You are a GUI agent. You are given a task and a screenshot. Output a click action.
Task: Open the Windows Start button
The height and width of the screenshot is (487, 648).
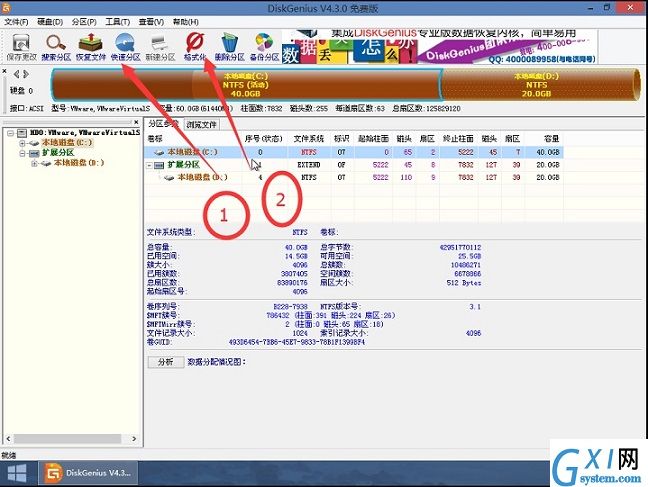click(17, 474)
